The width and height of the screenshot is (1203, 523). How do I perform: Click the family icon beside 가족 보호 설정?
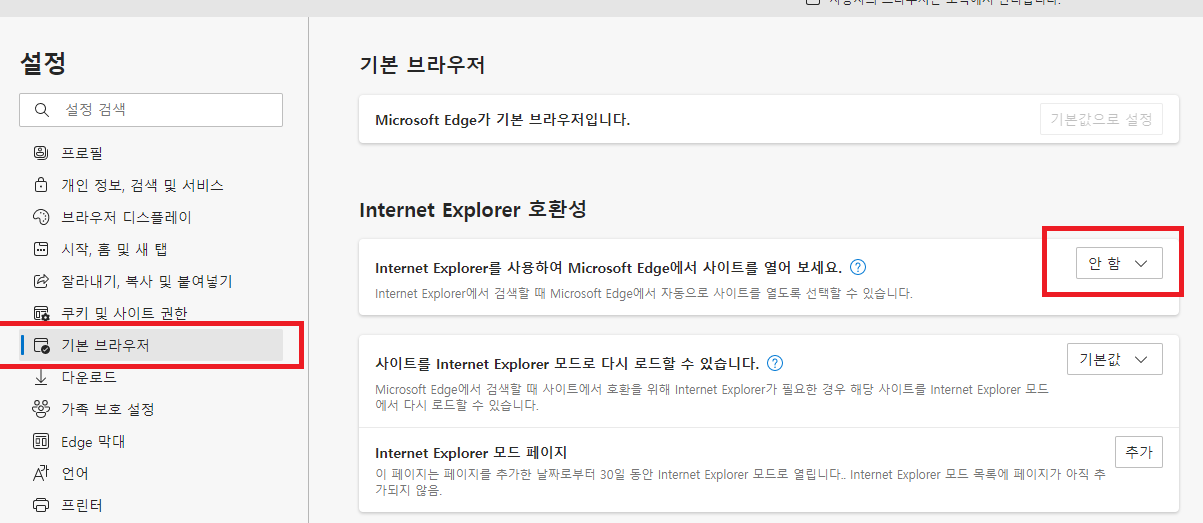point(41,409)
